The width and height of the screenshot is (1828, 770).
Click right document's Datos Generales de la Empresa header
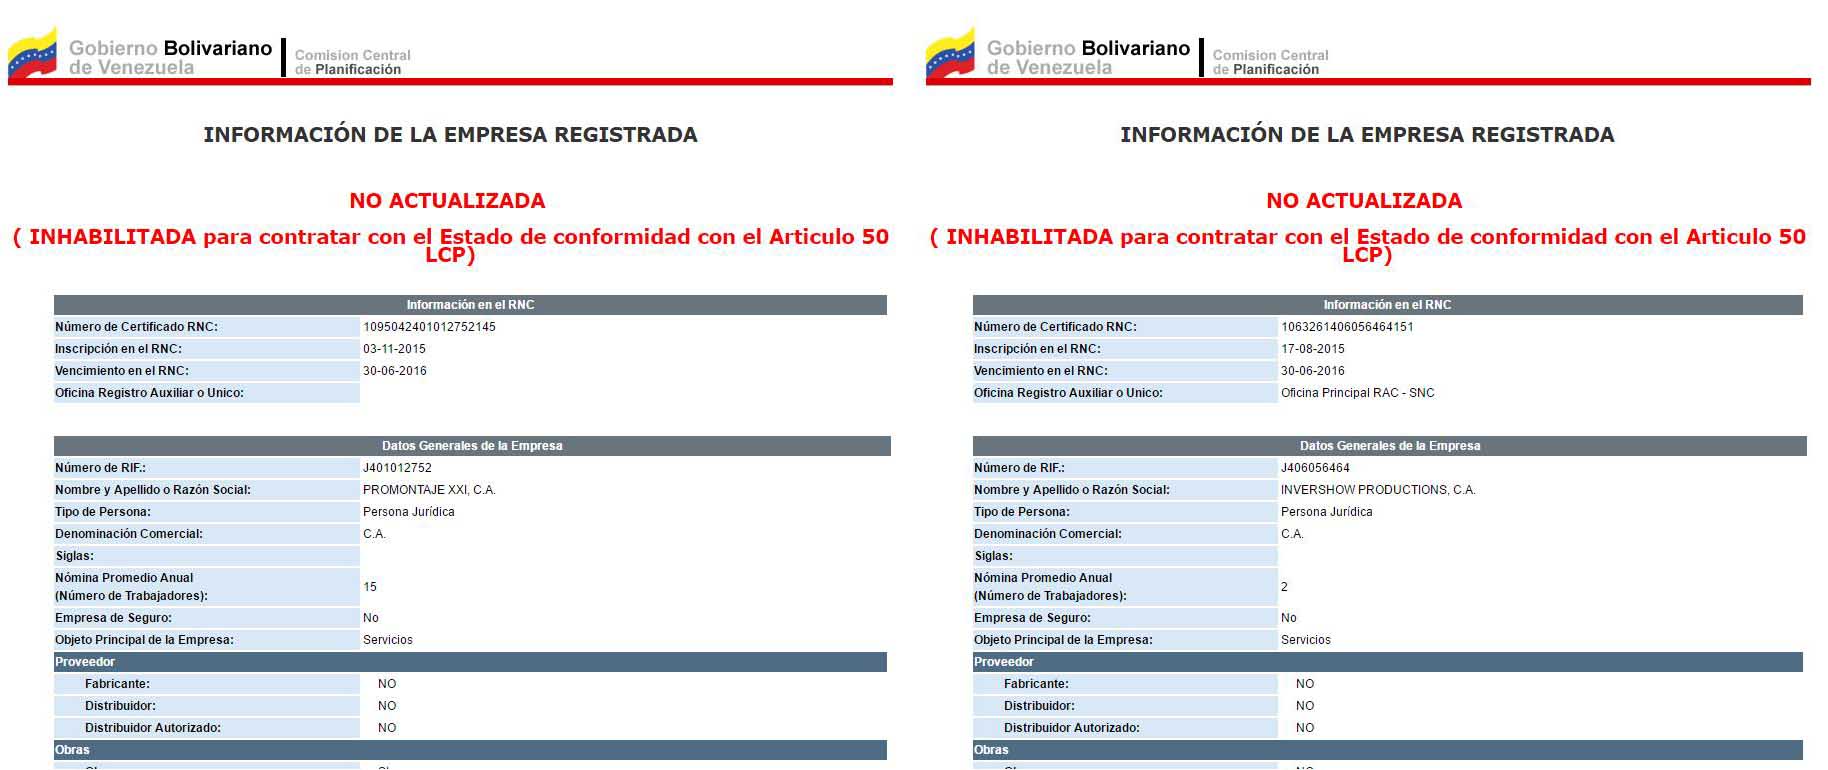coord(1390,446)
